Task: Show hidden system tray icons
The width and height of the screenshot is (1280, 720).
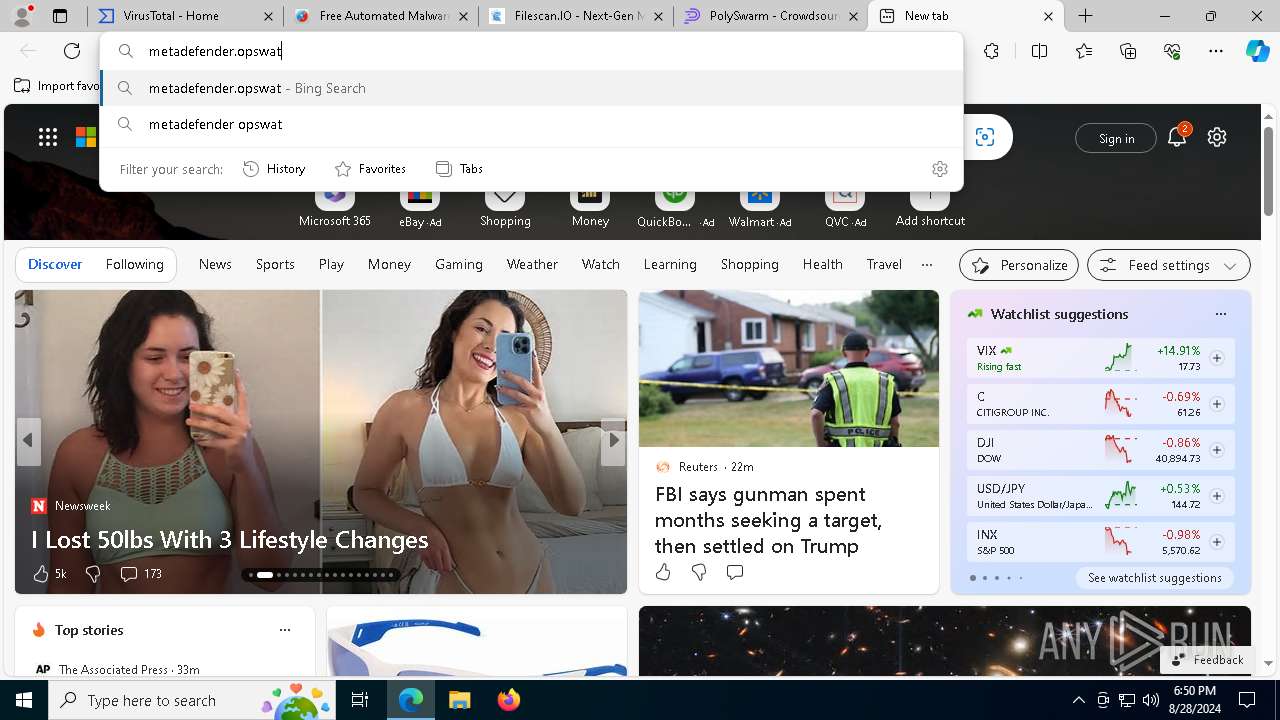Action: (1078, 700)
